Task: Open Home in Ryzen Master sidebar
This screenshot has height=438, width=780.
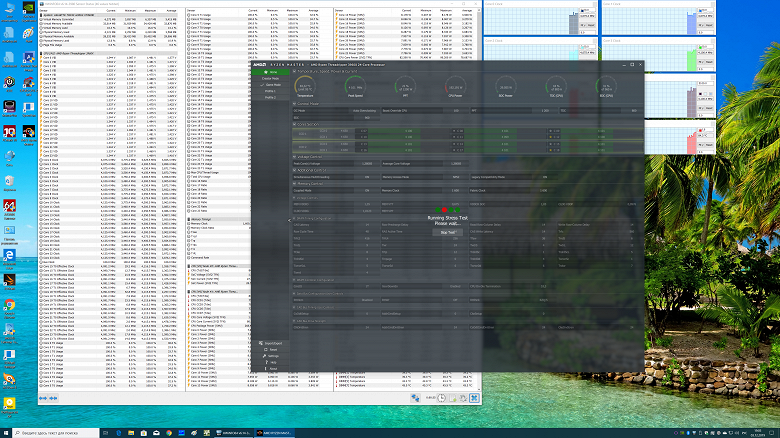Action: (x=271, y=72)
